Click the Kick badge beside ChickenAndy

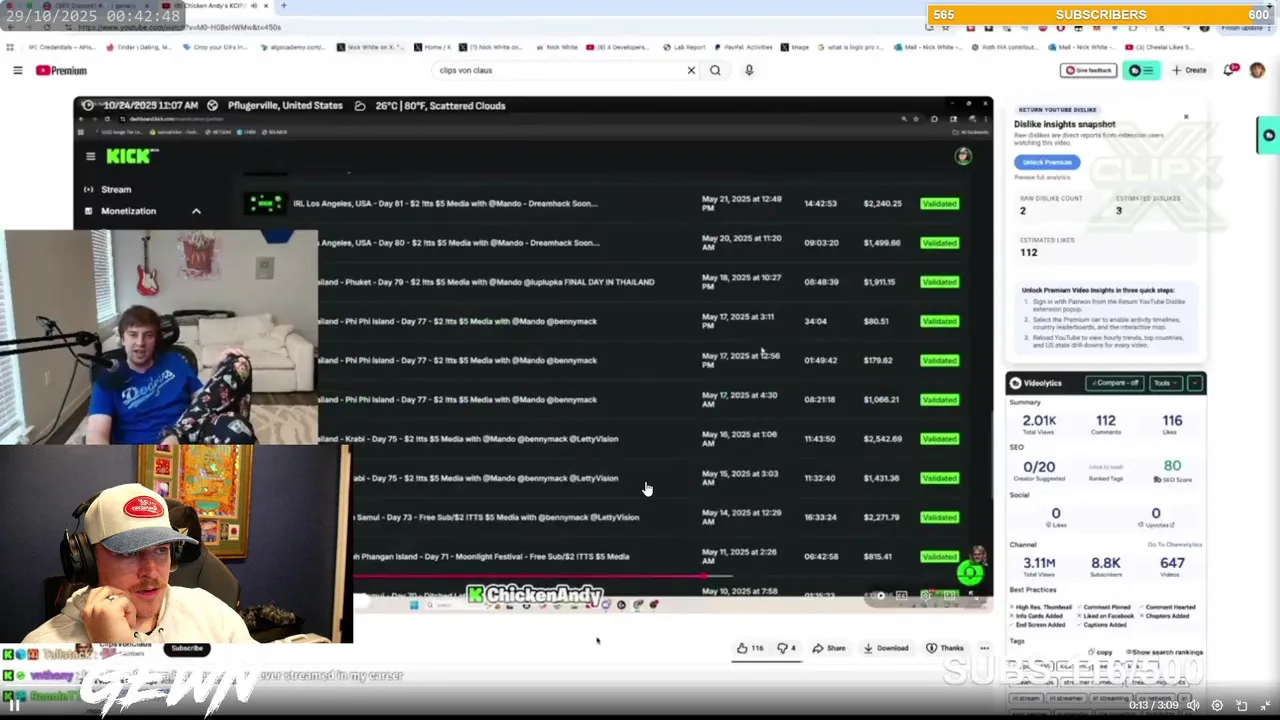(476, 595)
